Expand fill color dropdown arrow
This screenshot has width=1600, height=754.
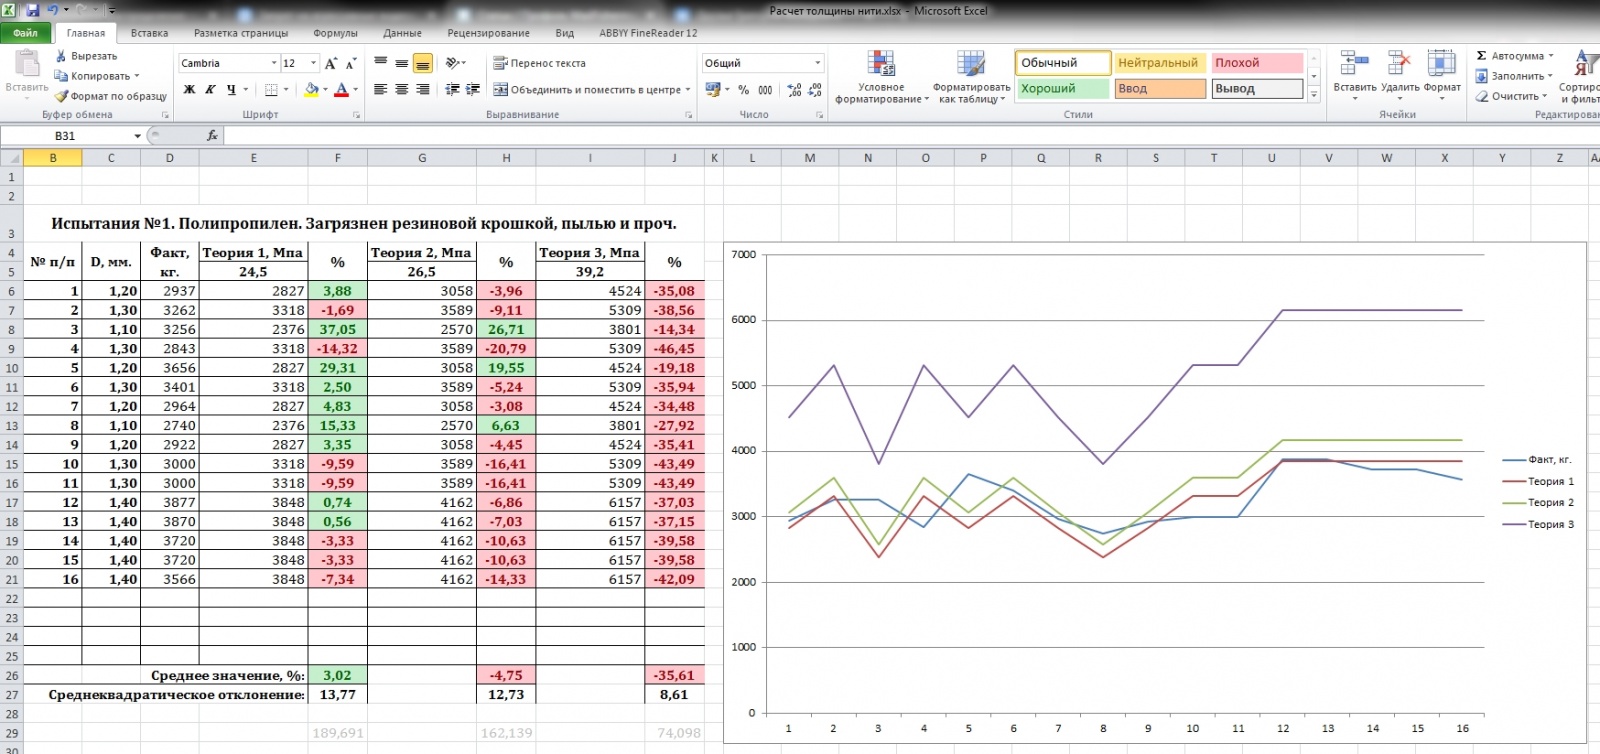click(326, 89)
